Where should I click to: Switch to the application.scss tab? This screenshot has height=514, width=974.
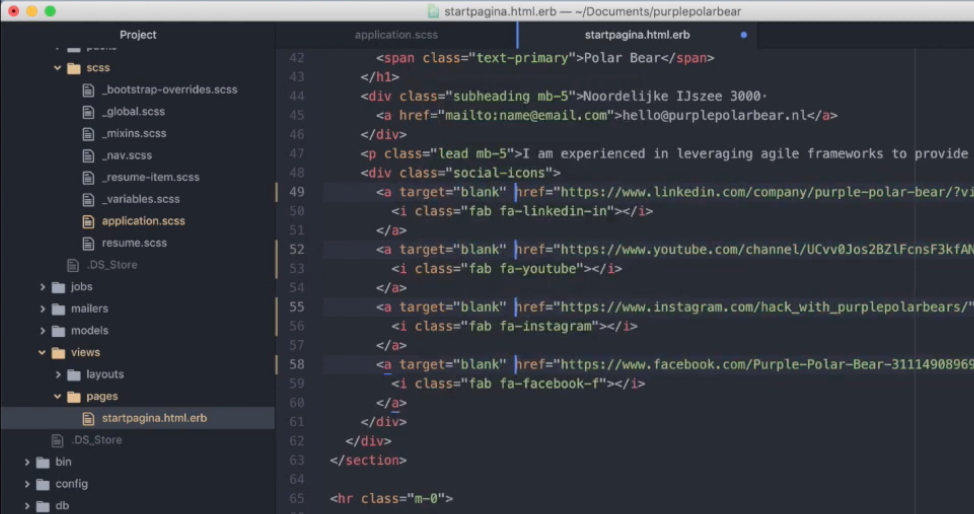[x=396, y=35]
